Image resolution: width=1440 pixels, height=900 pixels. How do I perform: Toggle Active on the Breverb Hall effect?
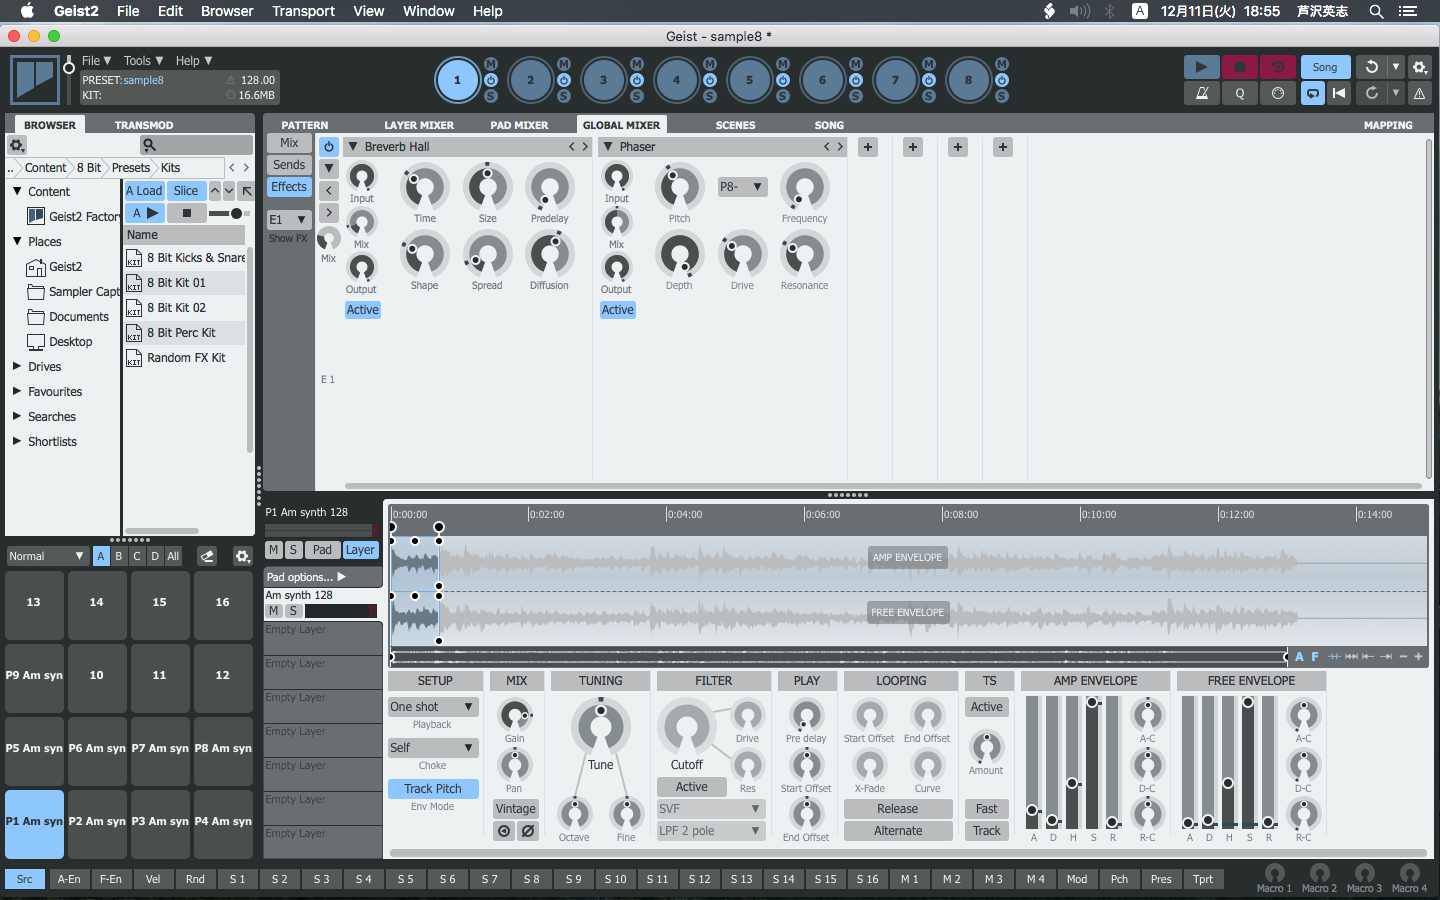(363, 310)
